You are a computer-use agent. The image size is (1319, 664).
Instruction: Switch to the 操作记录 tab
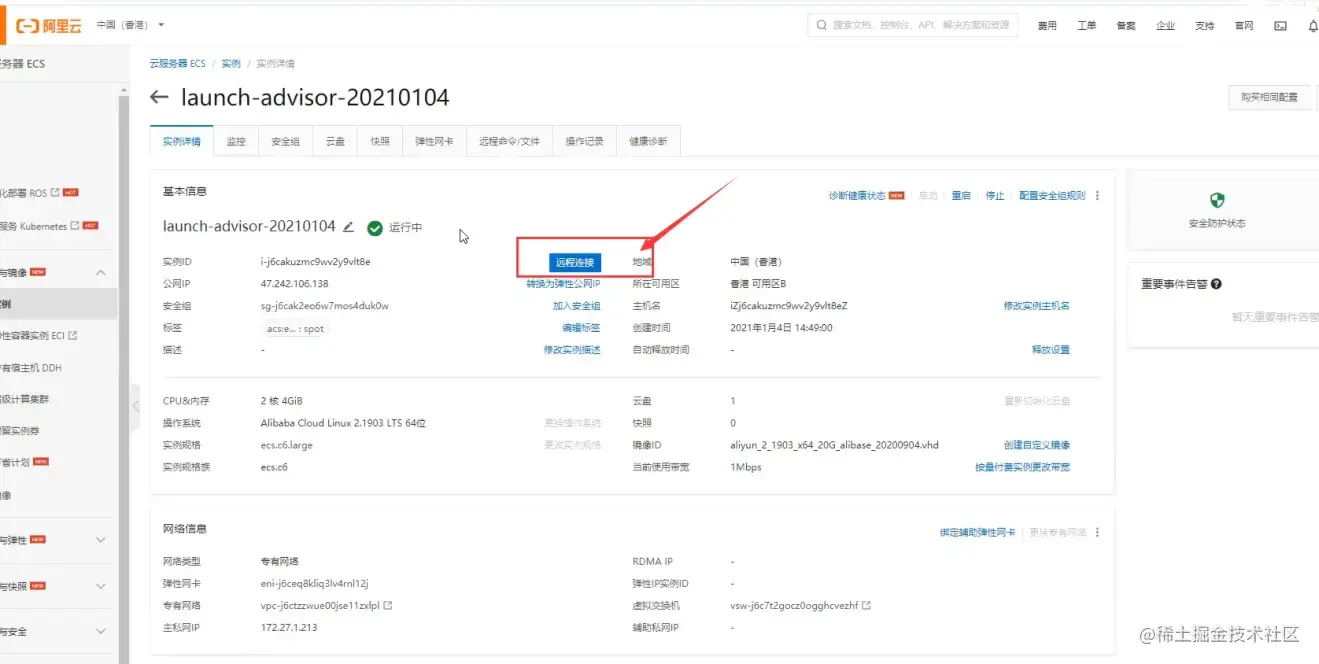point(584,141)
